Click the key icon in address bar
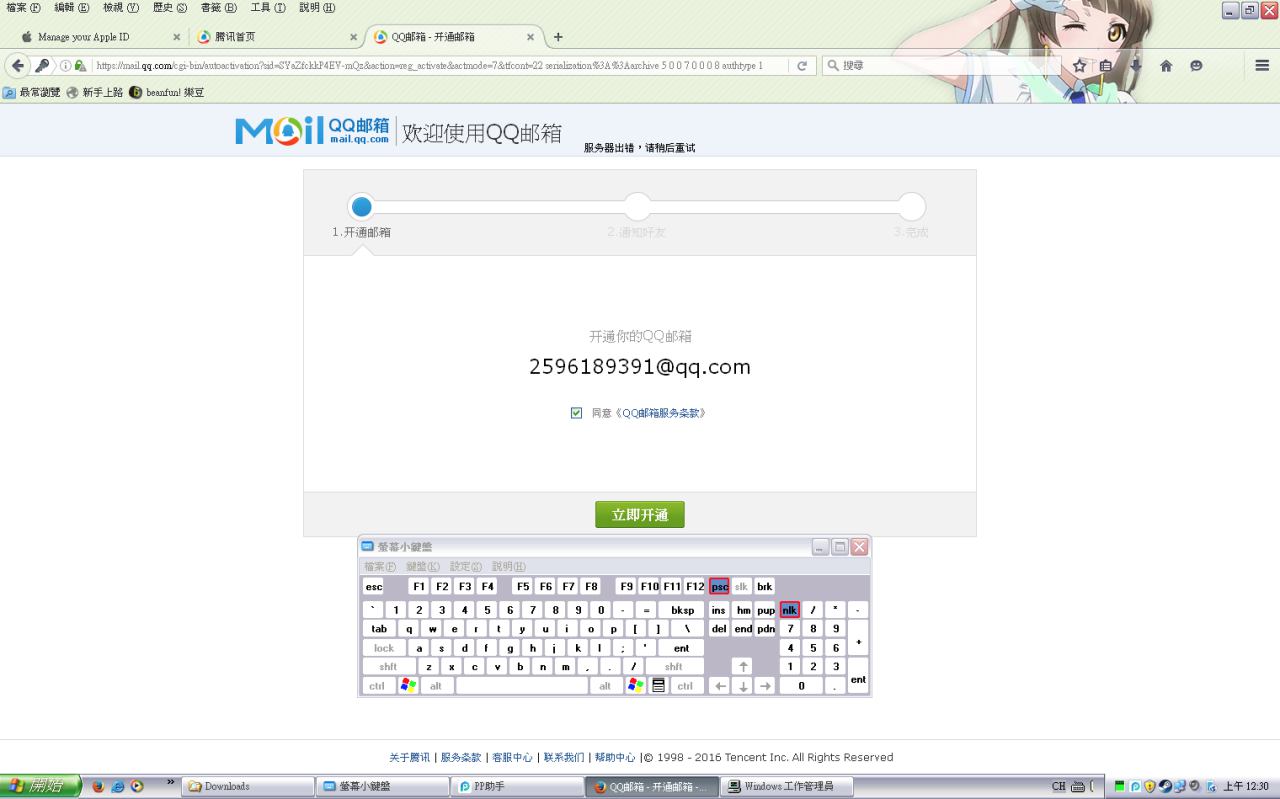 [42, 66]
